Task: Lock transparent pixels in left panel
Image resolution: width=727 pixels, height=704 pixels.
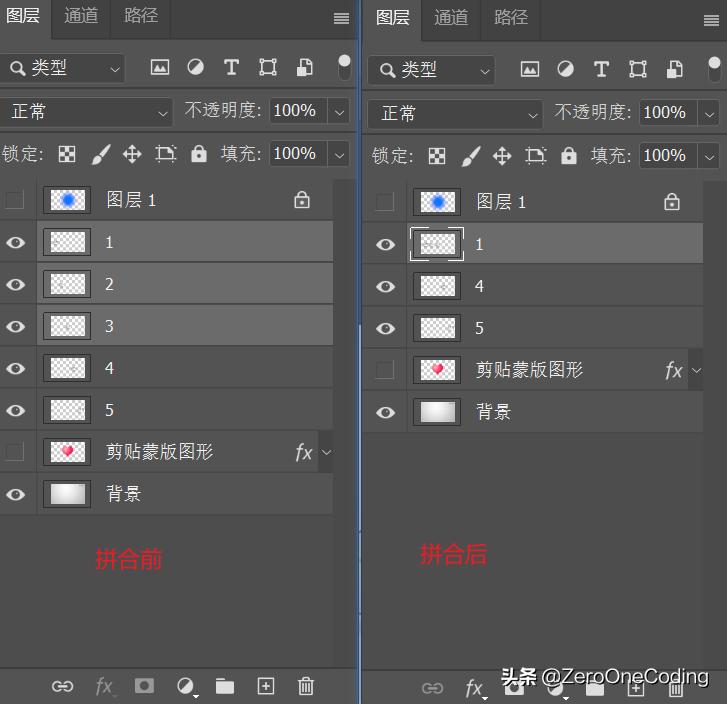Action: (67, 154)
